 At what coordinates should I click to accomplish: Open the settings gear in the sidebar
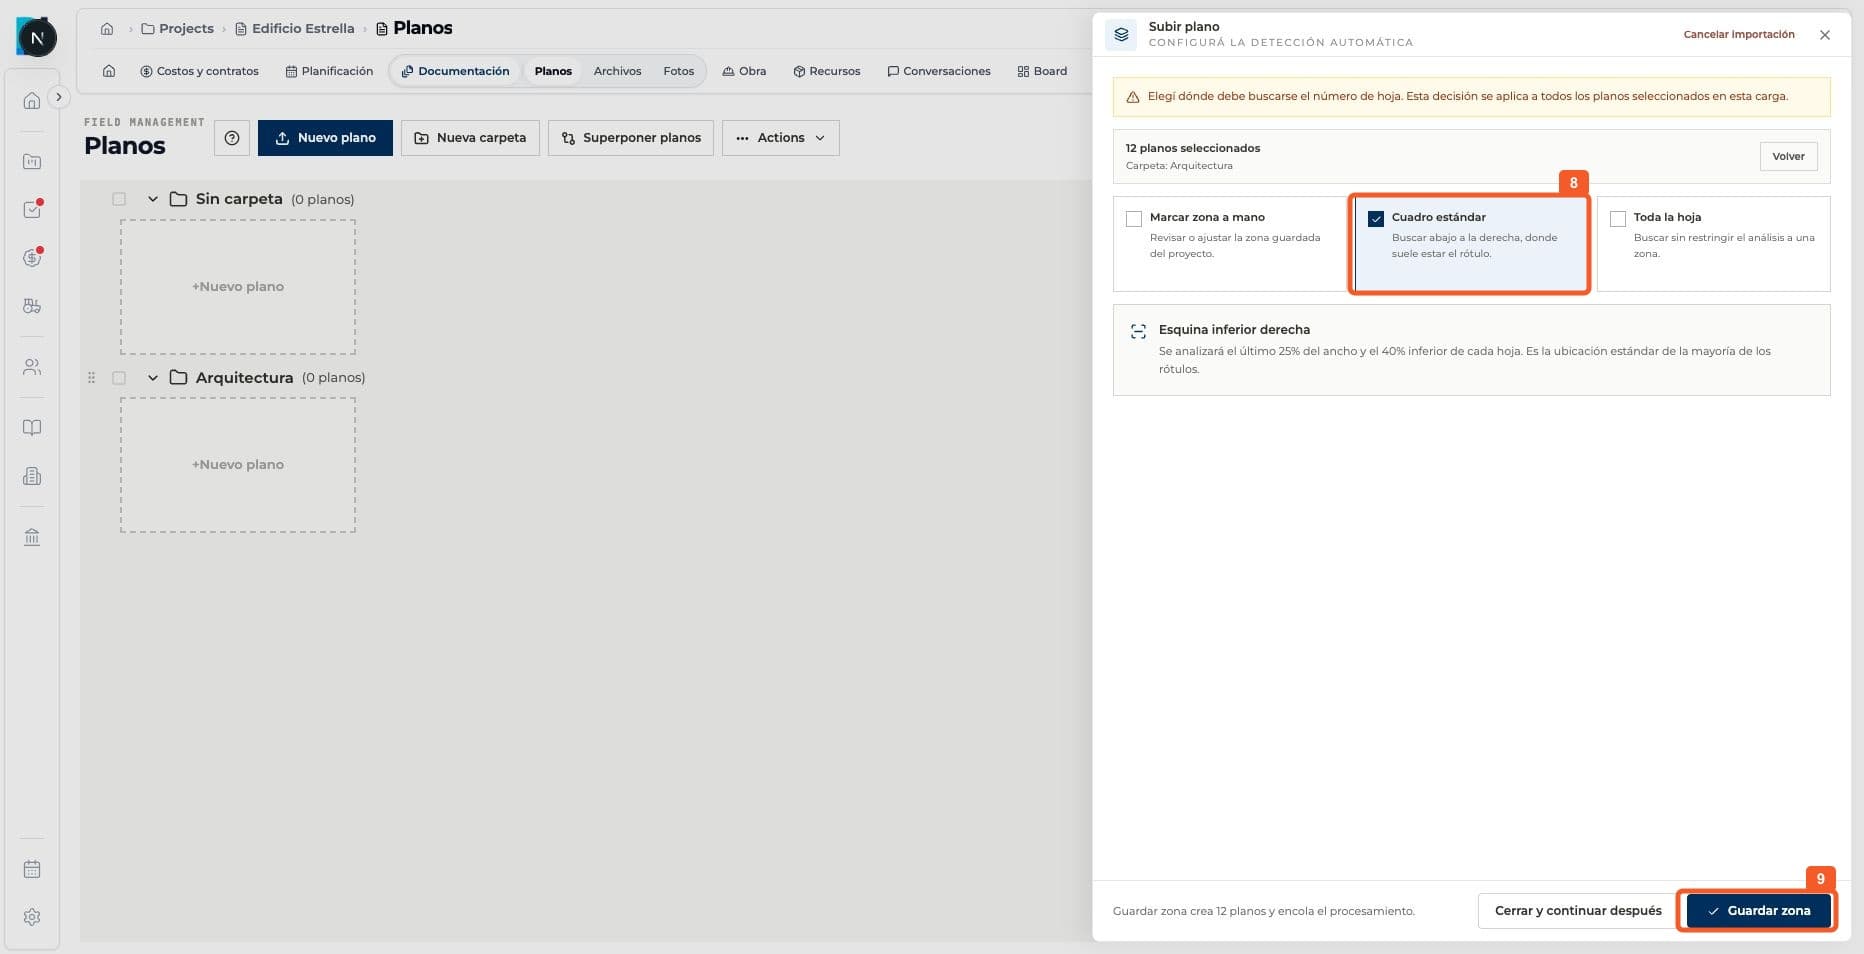[32, 917]
